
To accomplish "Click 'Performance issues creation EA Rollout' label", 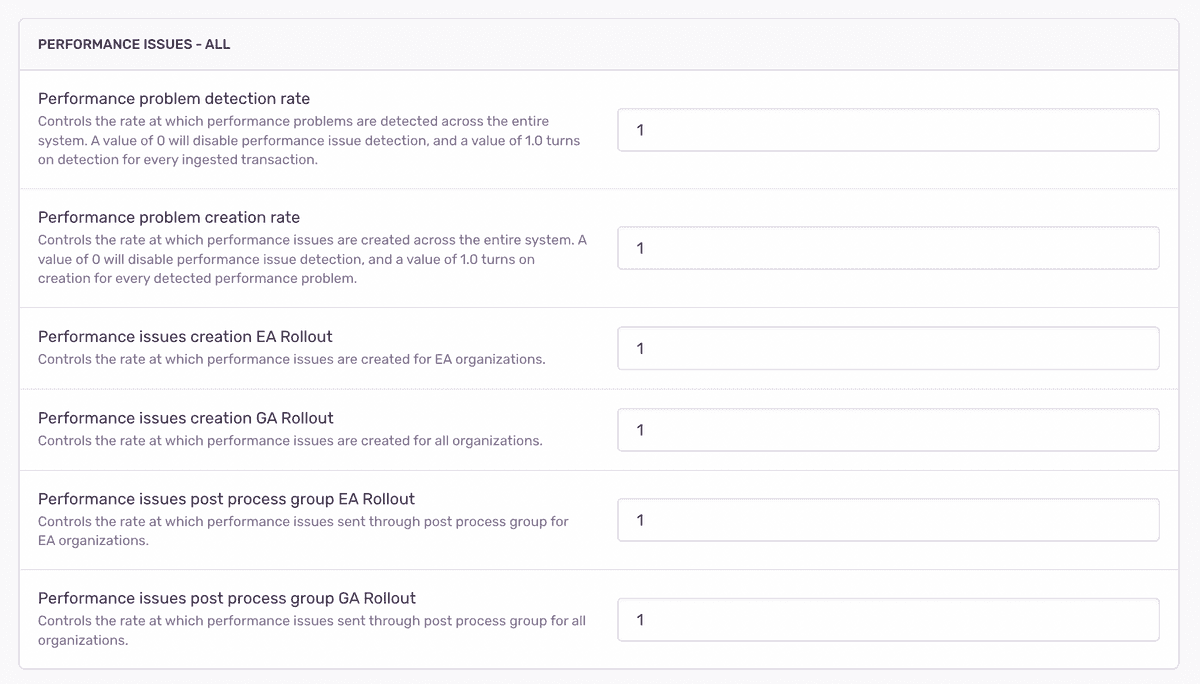I will (x=185, y=336).
